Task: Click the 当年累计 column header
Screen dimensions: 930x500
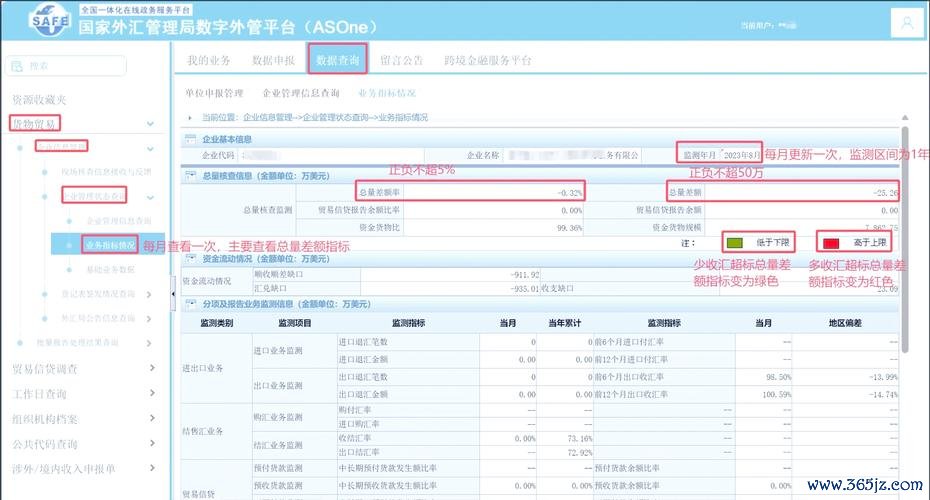Action: pyautogui.click(x=564, y=323)
